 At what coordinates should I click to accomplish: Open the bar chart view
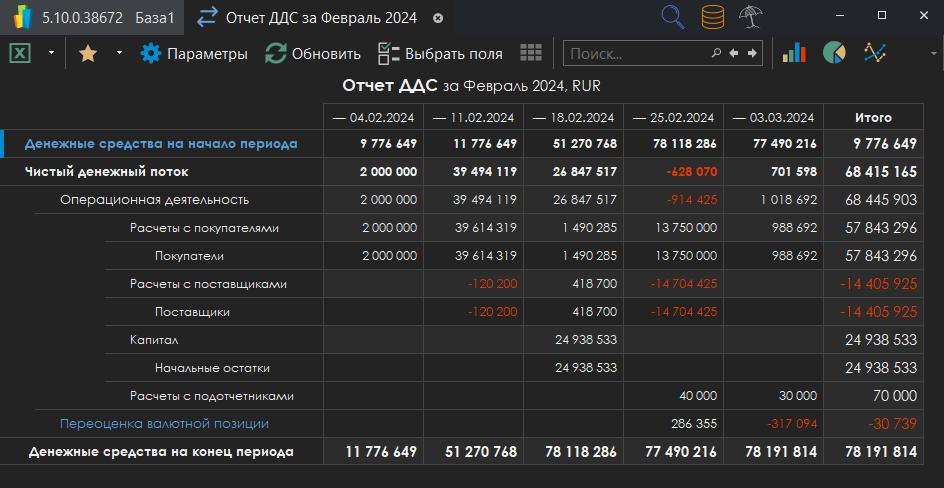794,53
